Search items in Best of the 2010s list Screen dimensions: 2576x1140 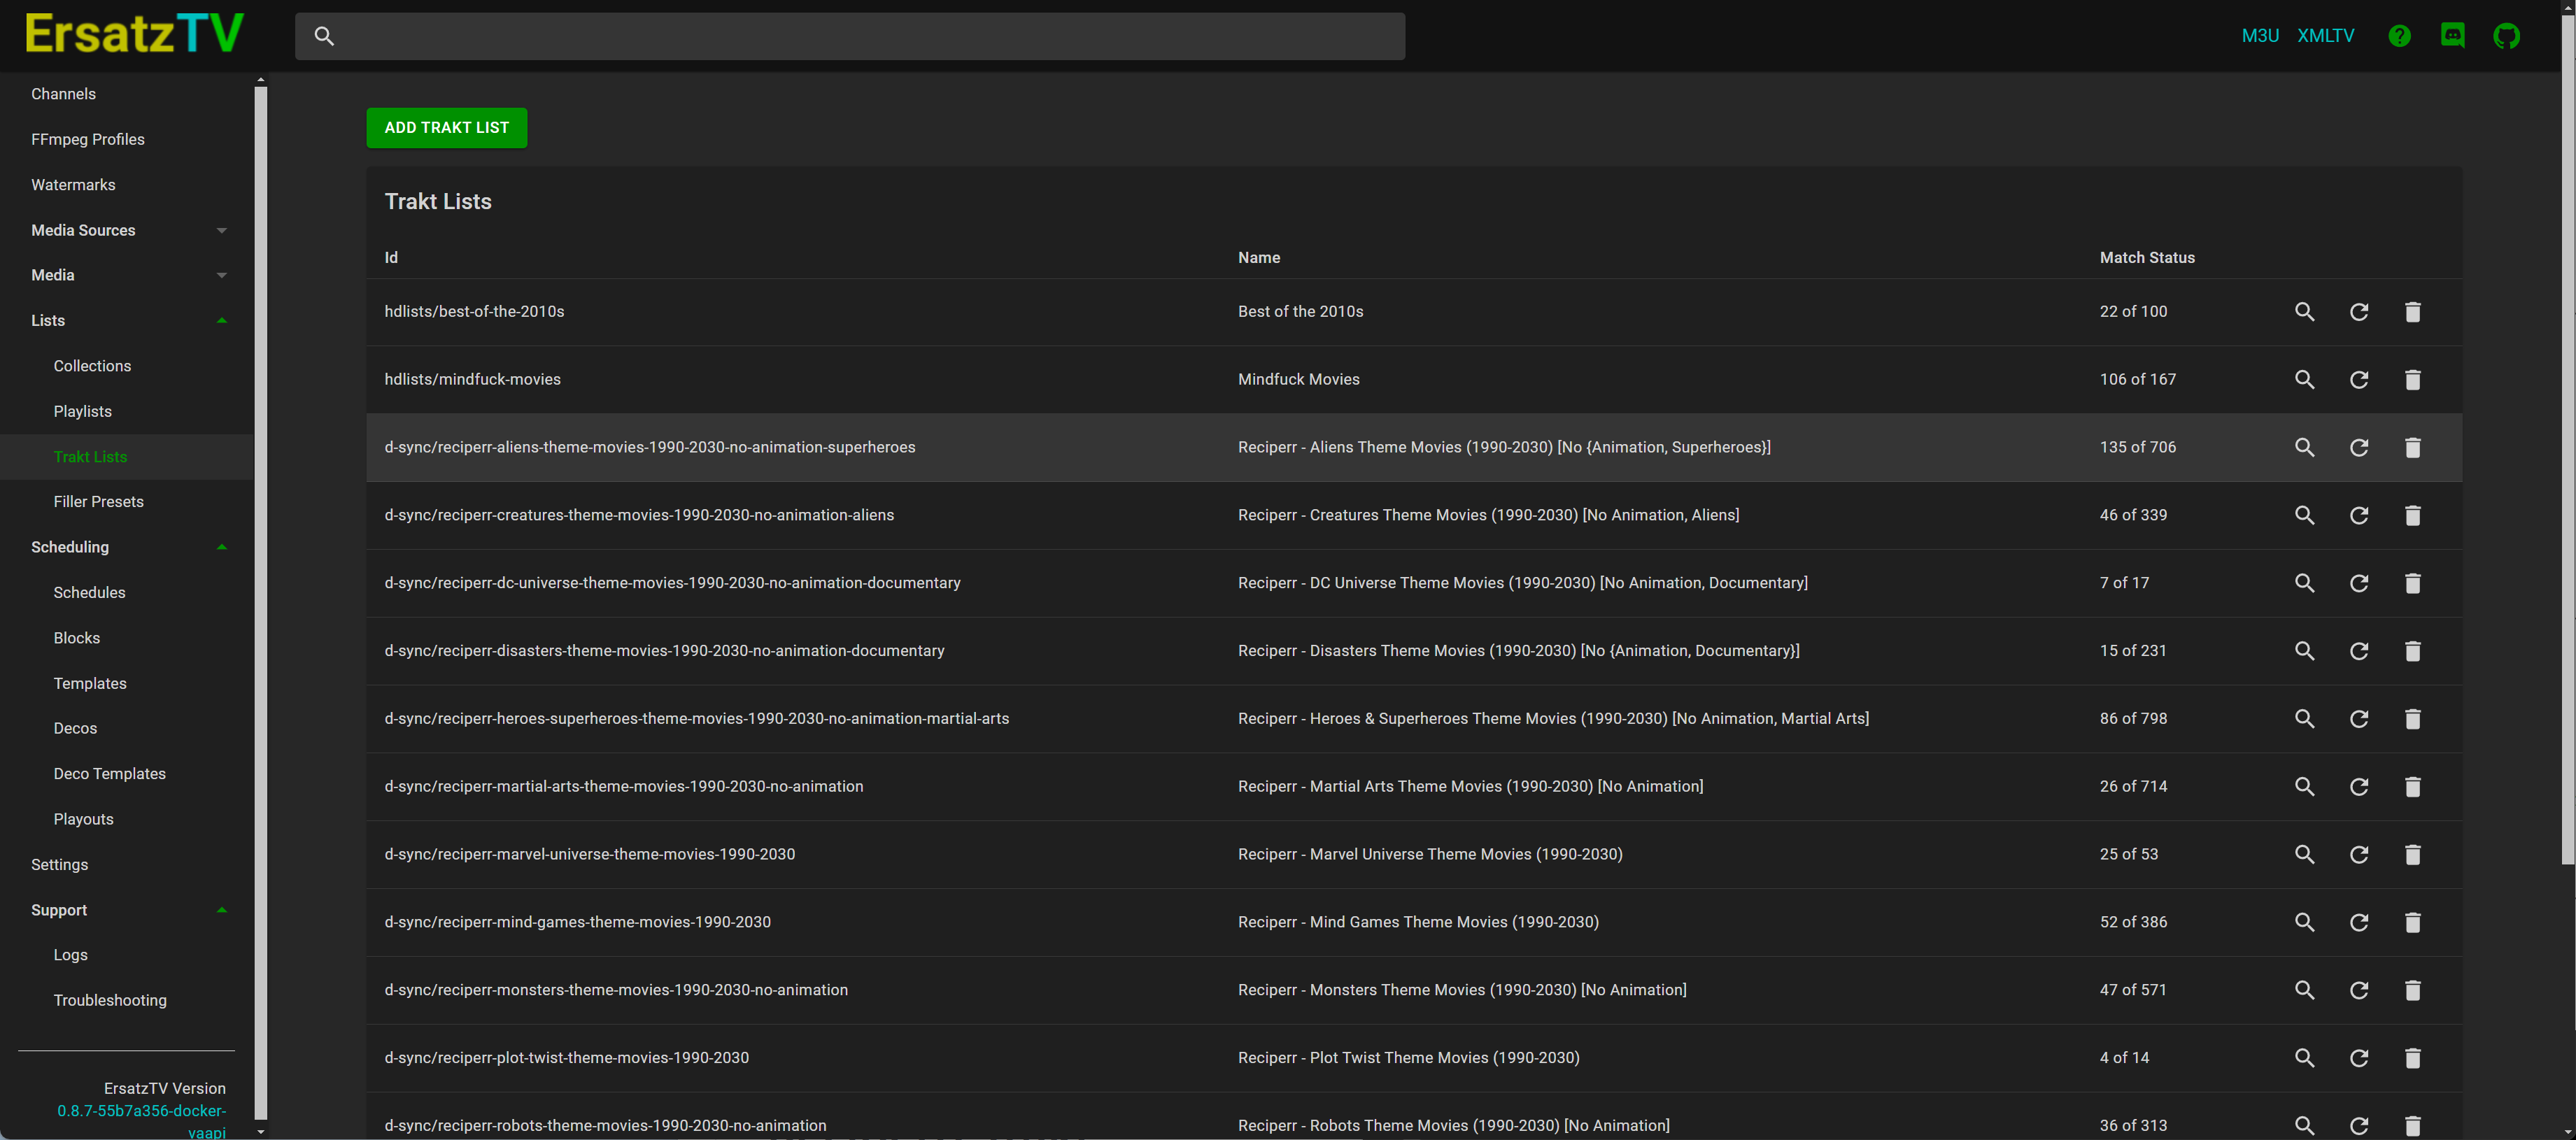(2304, 312)
